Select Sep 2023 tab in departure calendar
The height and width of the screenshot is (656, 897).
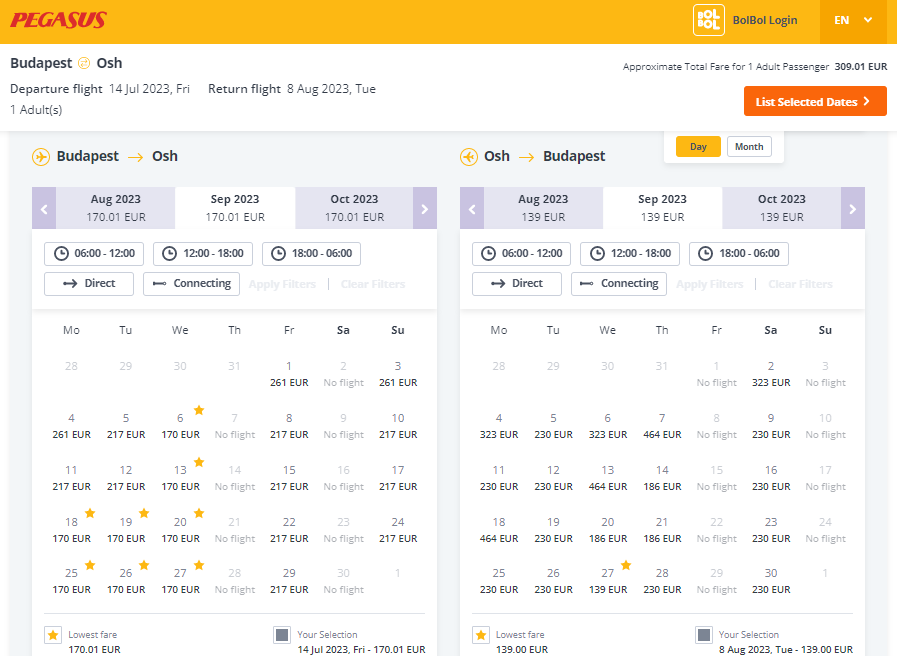[x=235, y=208]
